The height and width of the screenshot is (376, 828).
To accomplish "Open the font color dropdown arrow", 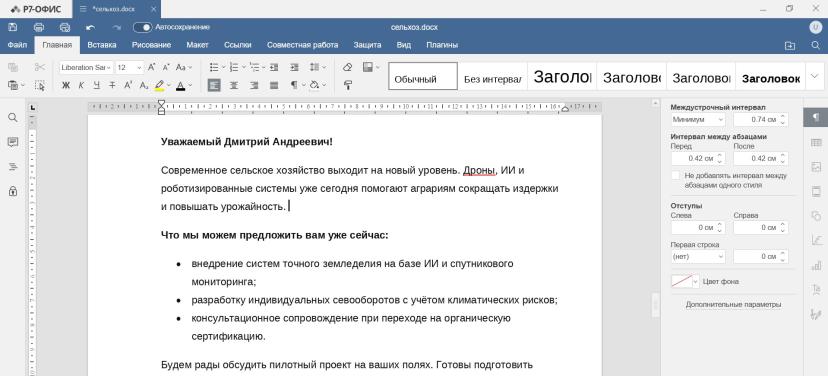I will point(190,85).
